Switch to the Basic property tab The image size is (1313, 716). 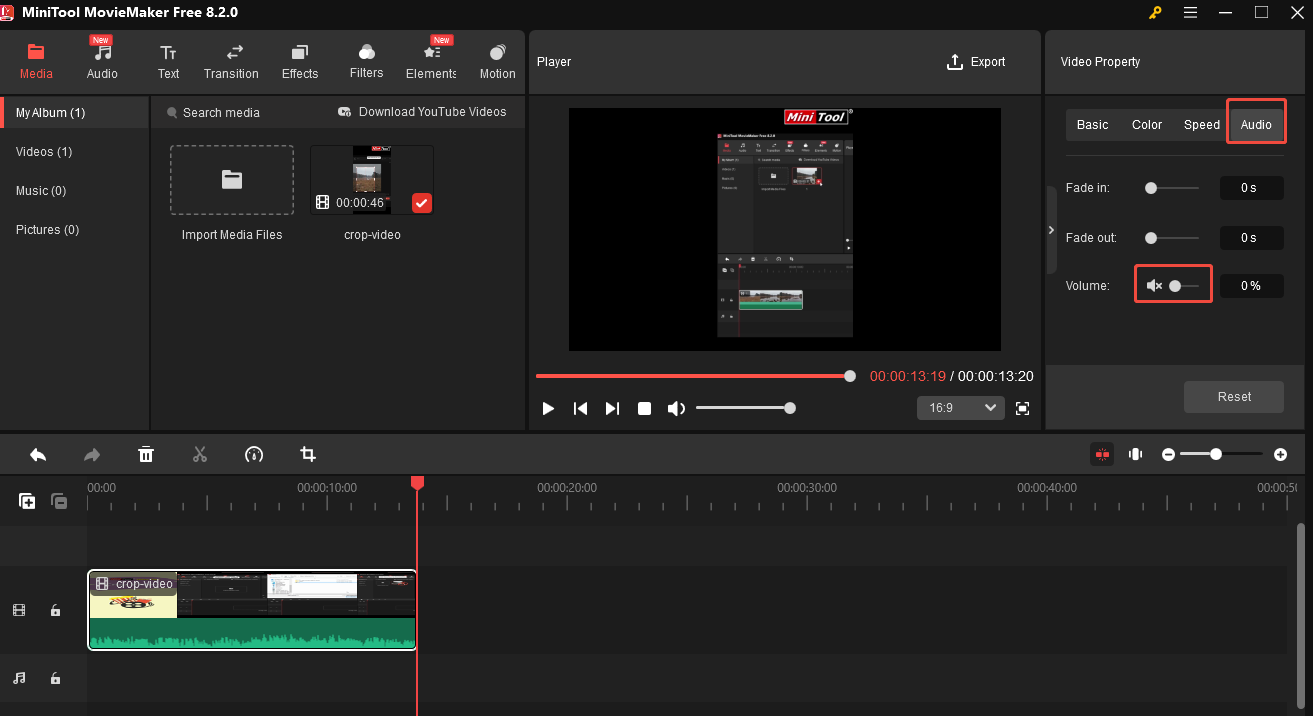click(1092, 125)
